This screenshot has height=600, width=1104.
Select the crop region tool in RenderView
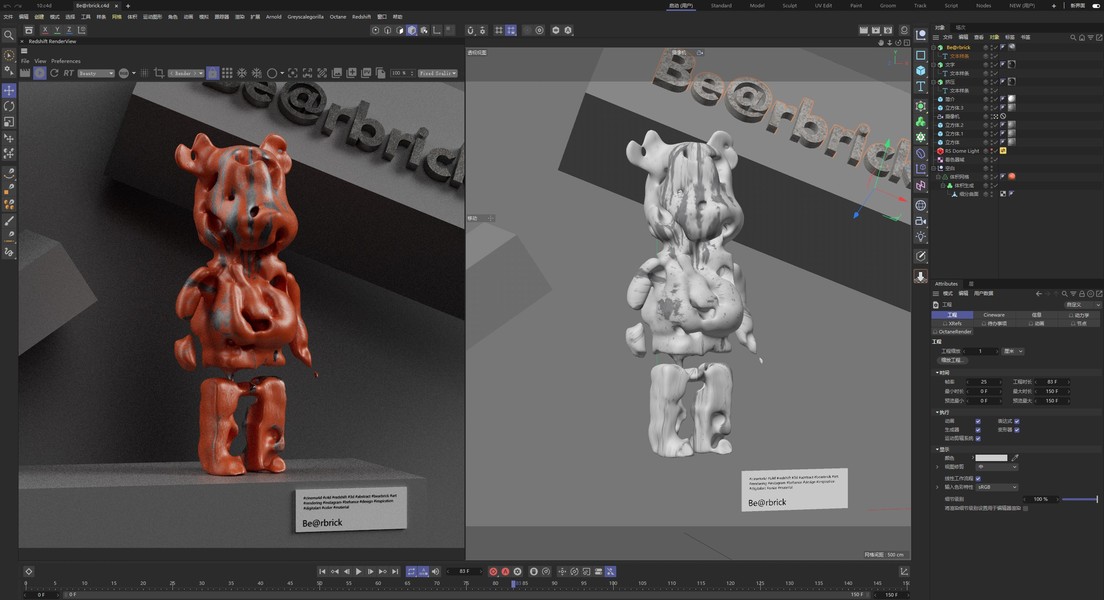click(x=158, y=73)
